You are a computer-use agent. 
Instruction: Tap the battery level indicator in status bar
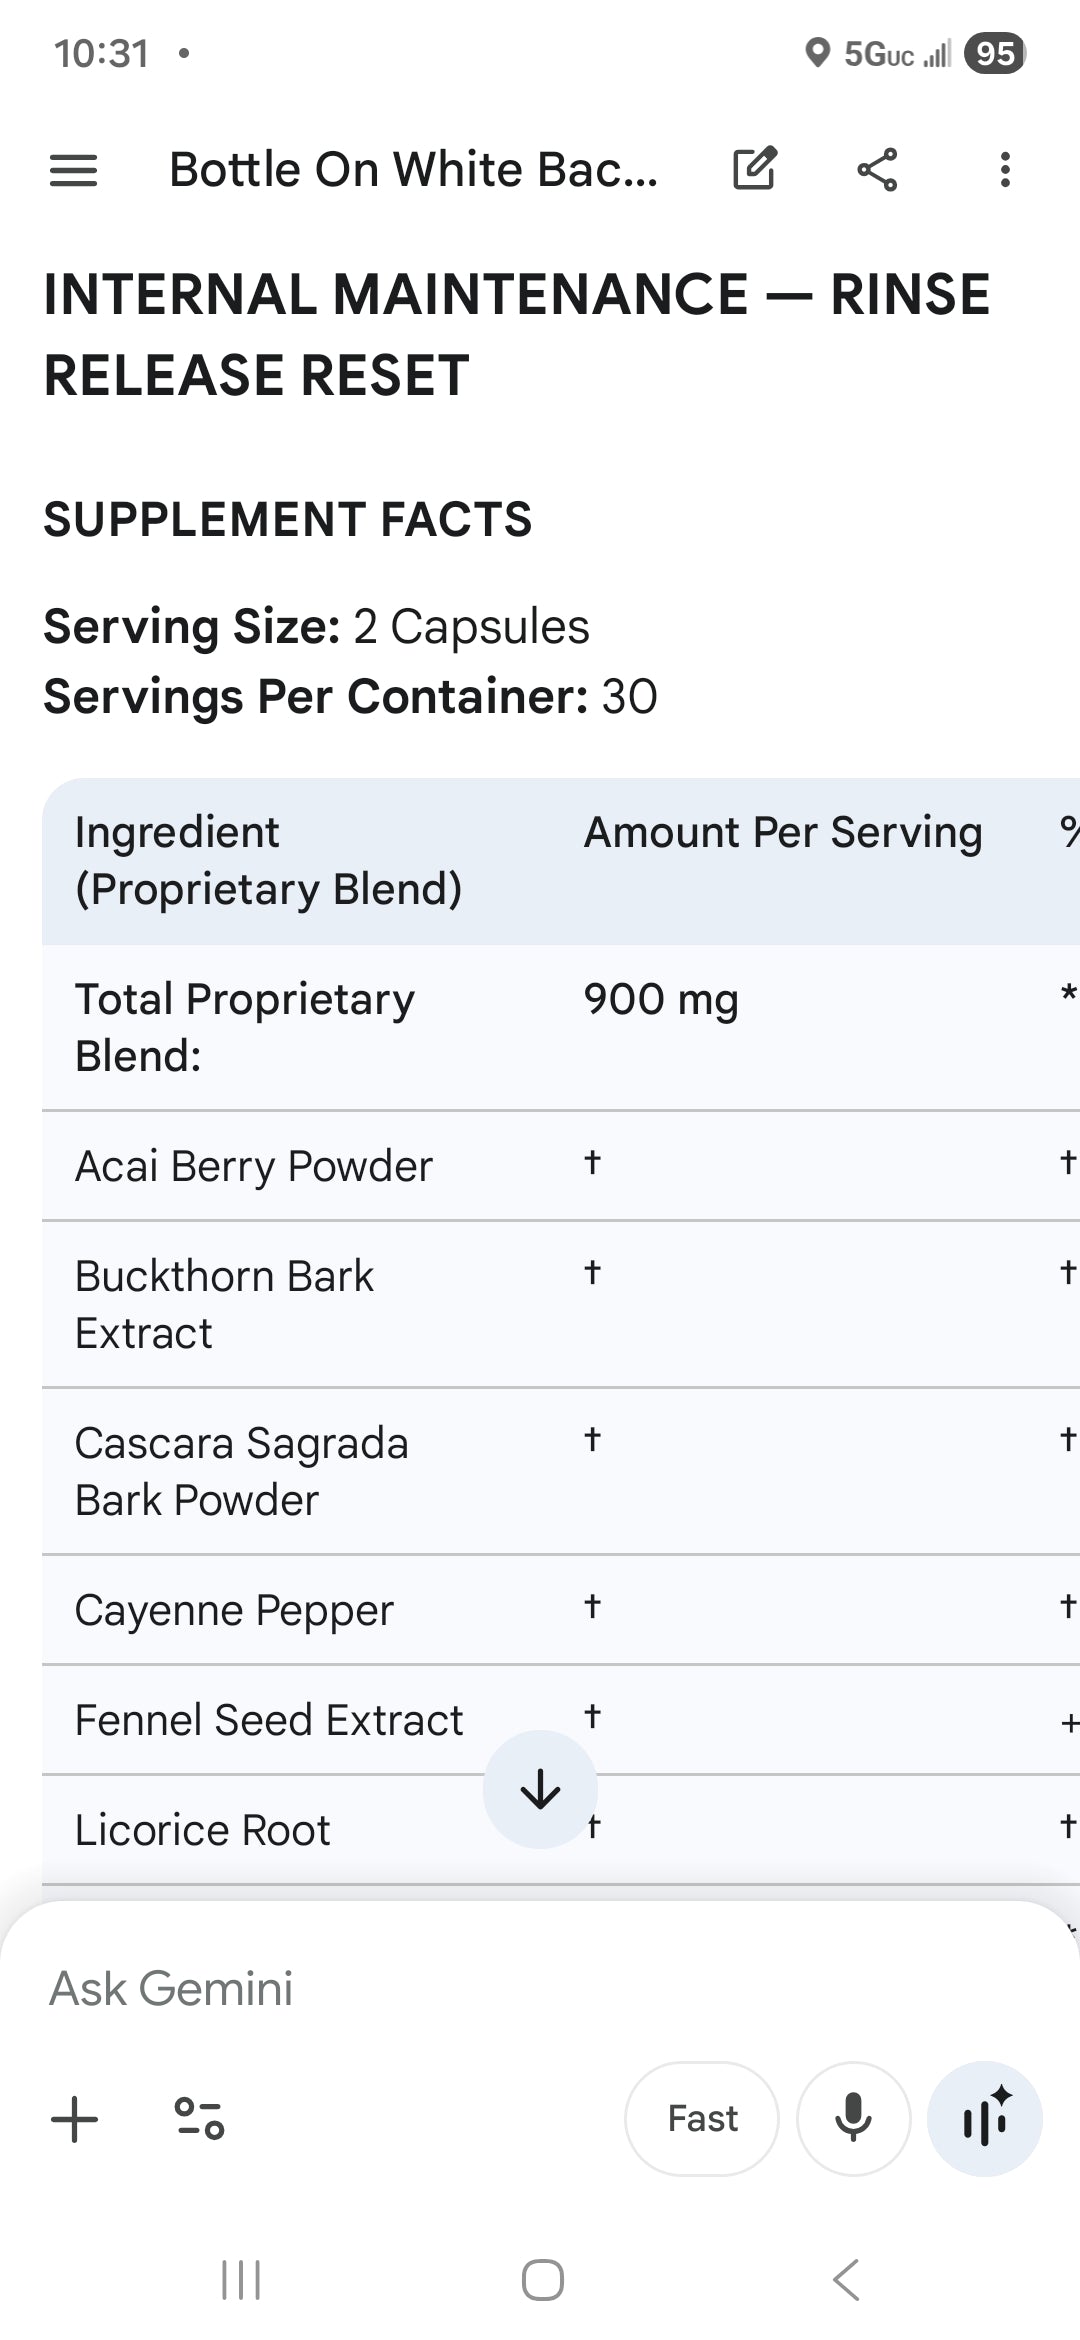click(x=995, y=53)
